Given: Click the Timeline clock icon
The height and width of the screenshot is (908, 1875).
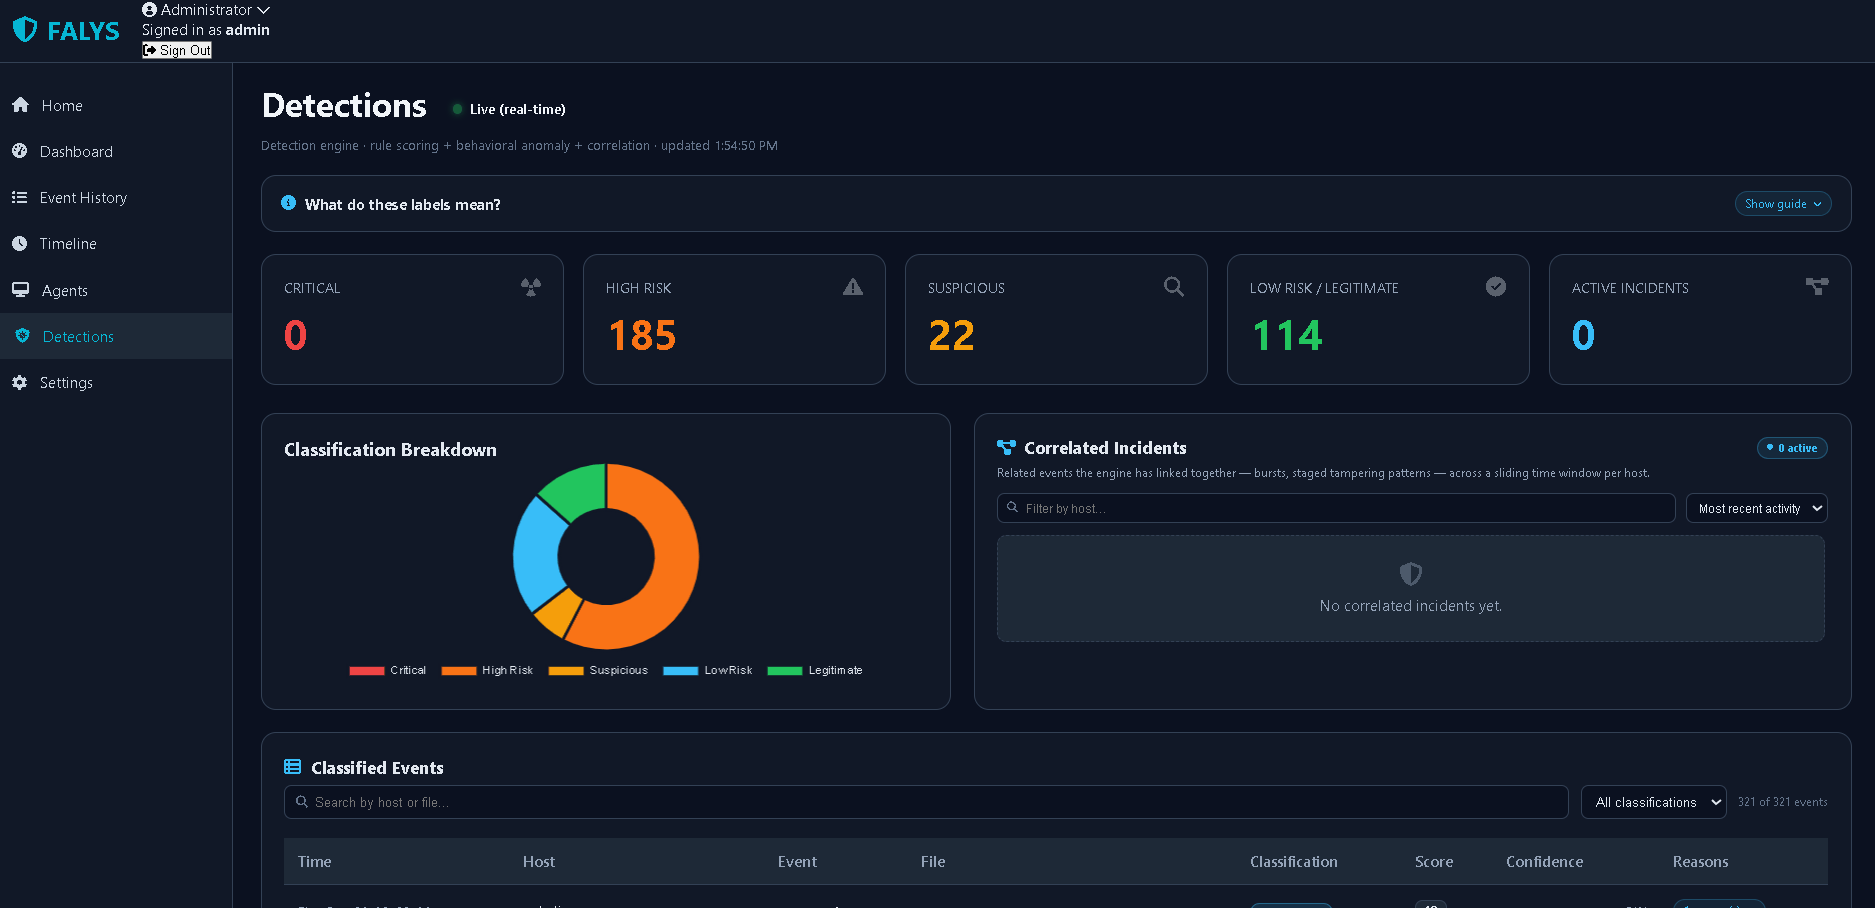Looking at the screenshot, I should (20, 243).
